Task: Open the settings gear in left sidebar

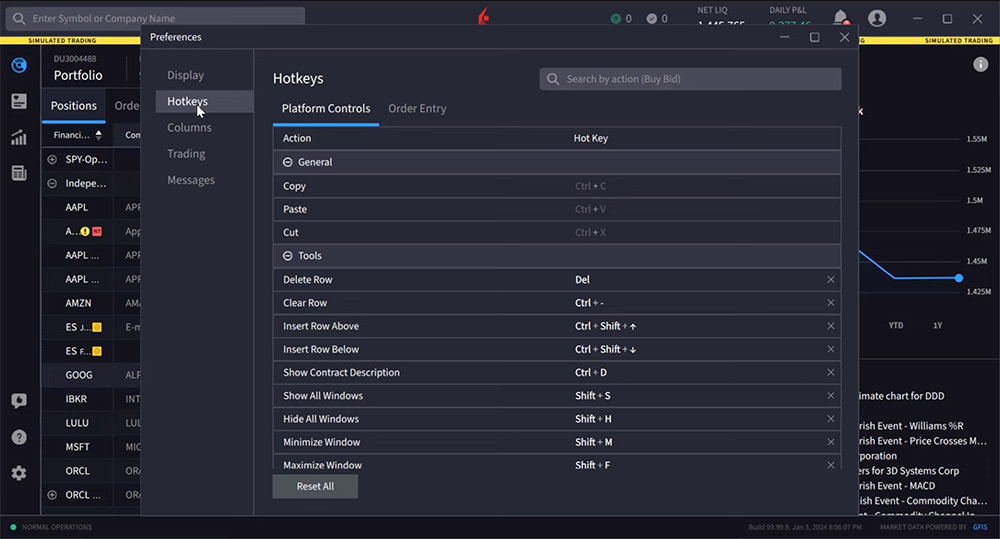Action: point(18,473)
